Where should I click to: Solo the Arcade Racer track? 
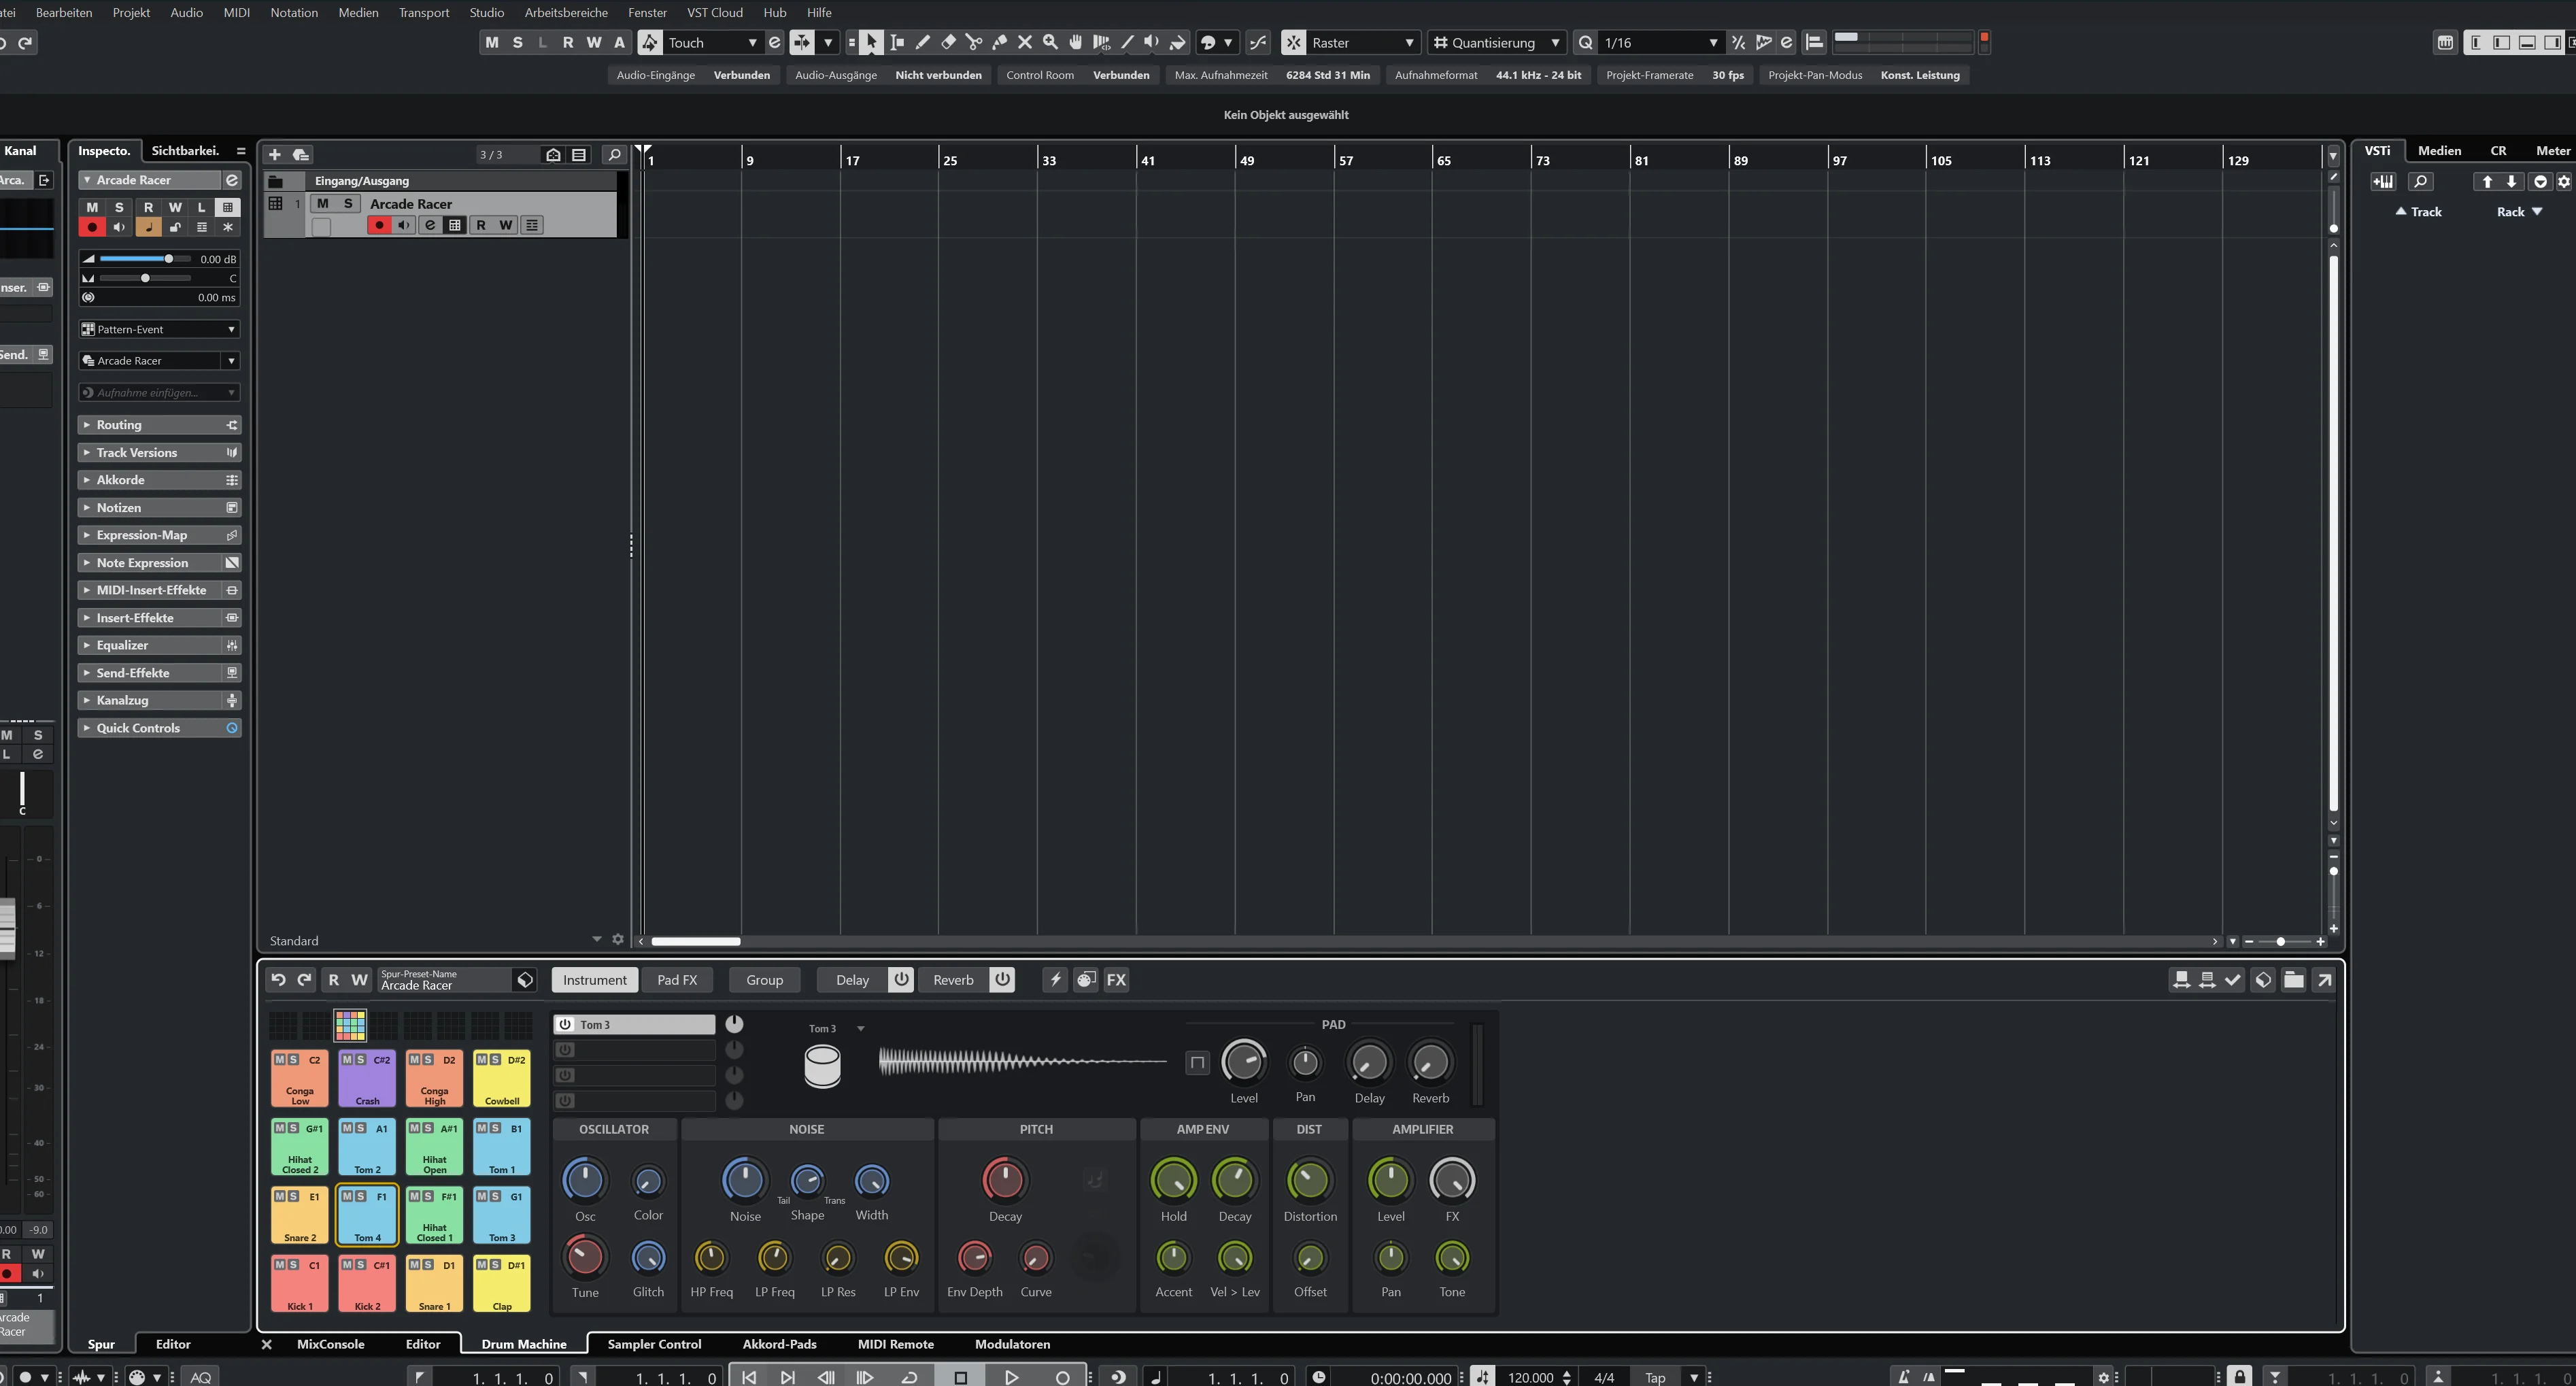tap(348, 203)
